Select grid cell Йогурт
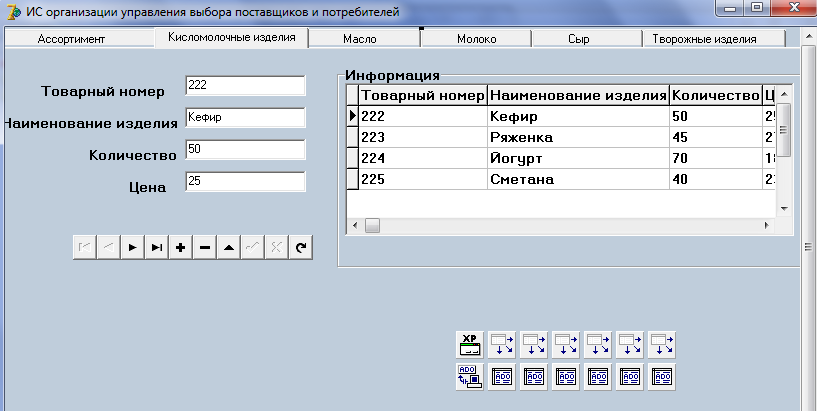This screenshot has width=817, height=411. tap(578, 158)
